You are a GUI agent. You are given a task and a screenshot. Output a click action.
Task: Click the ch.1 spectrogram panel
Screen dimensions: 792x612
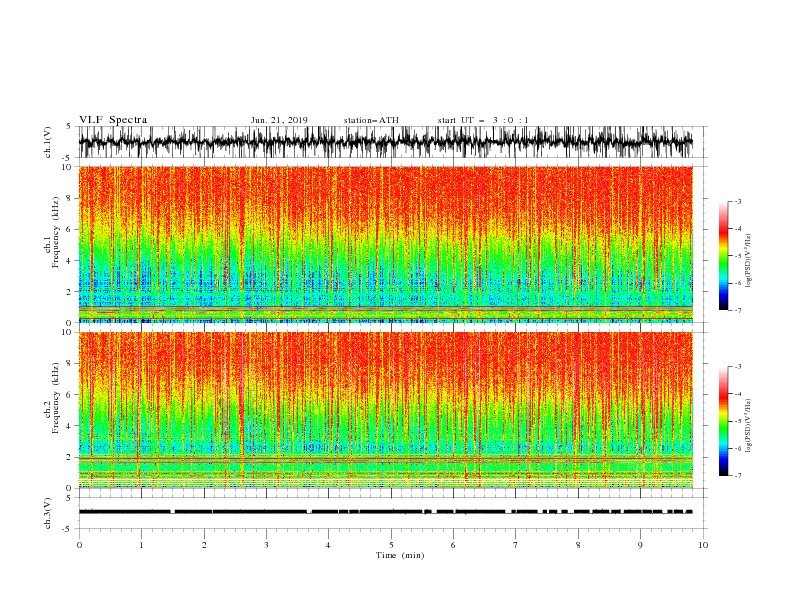tap(386, 244)
